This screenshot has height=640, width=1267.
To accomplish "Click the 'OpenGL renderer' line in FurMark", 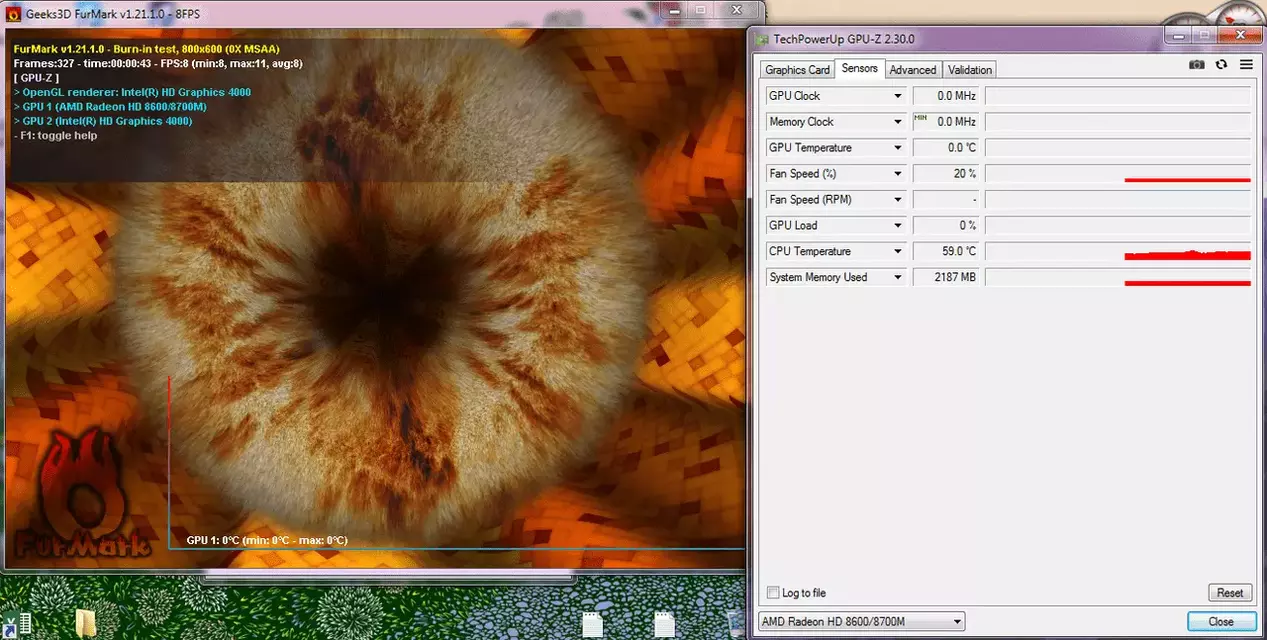I will pyautogui.click(x=131, y=92).
